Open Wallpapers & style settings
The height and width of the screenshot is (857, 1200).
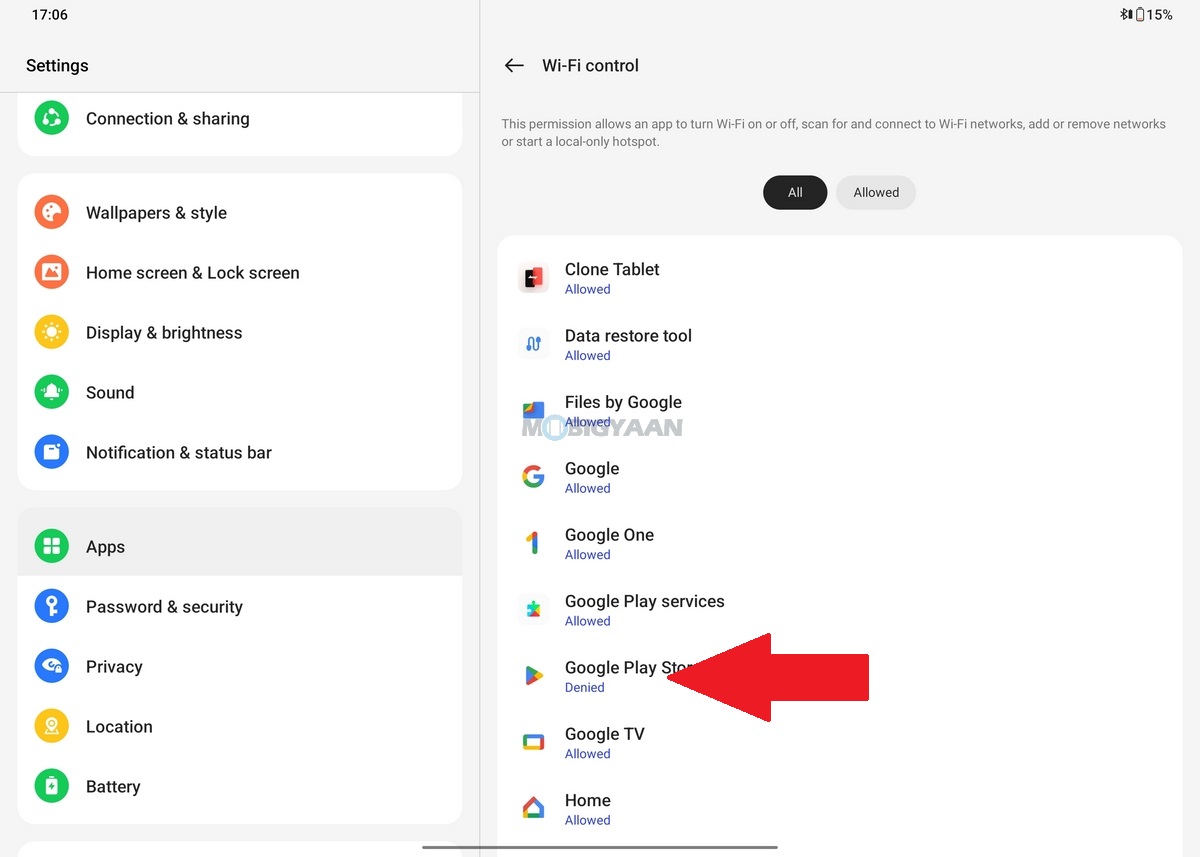(156, 213)
